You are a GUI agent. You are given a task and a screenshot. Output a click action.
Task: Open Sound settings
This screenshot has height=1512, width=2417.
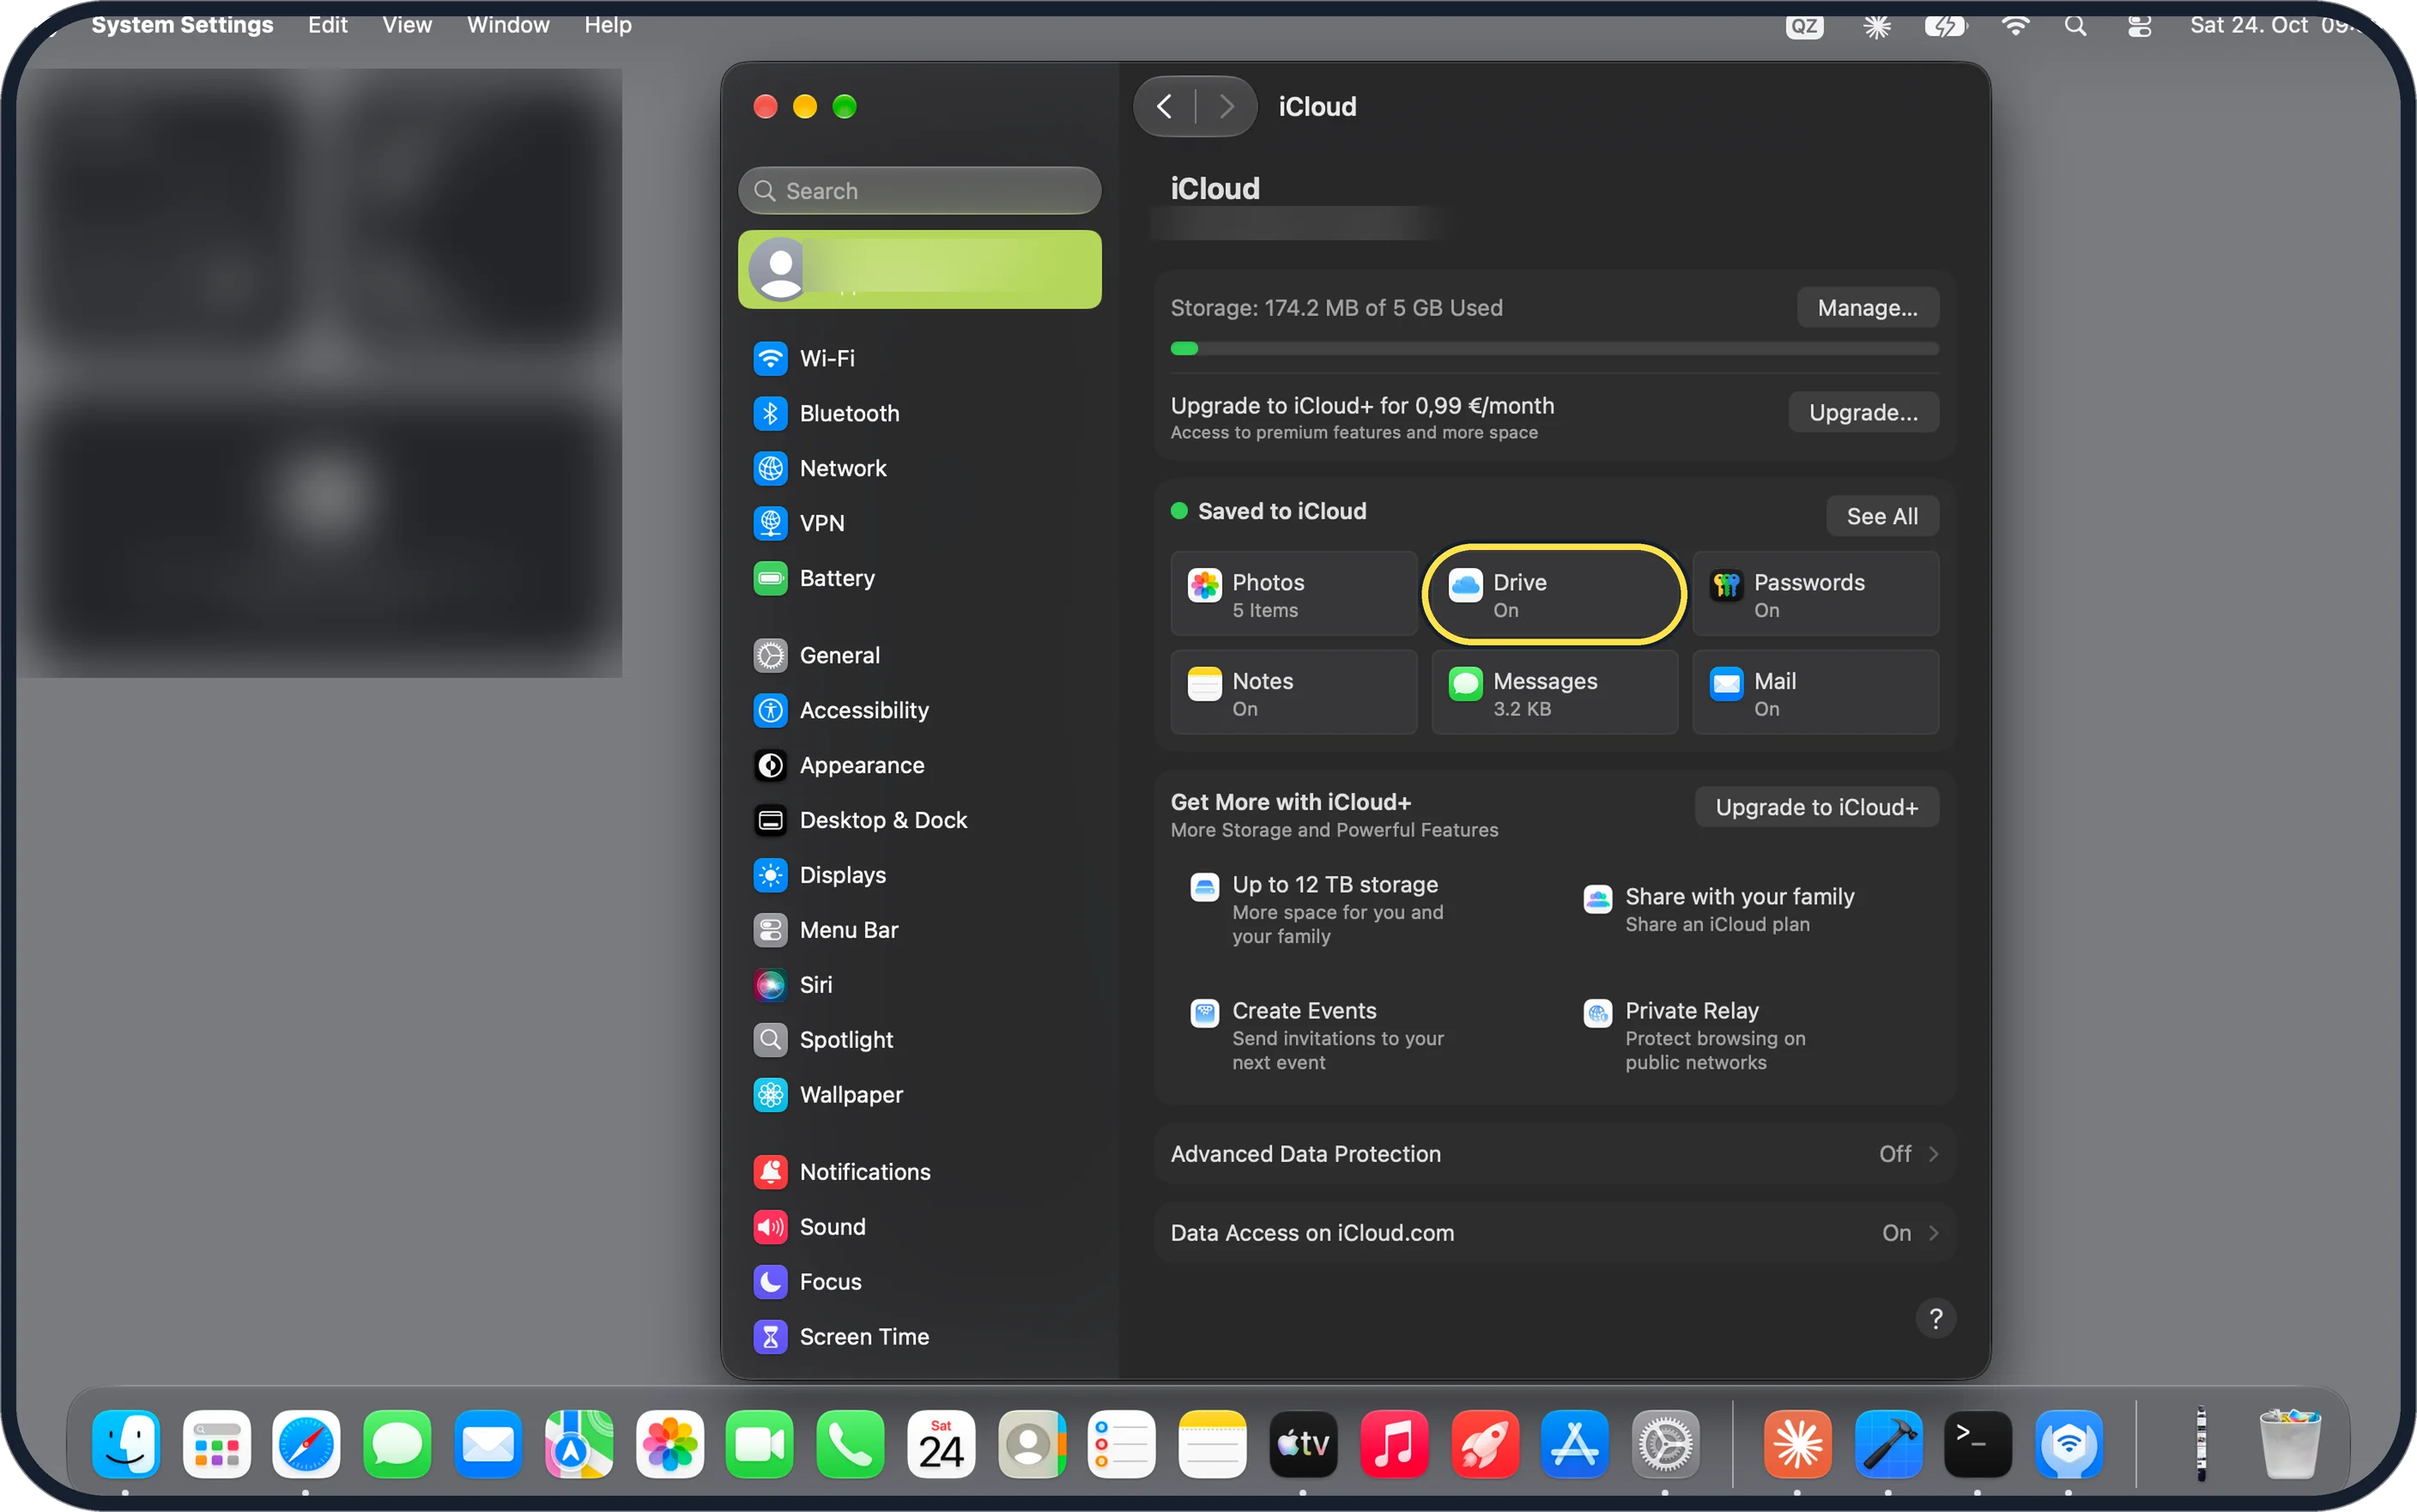tap(919, 1227)
